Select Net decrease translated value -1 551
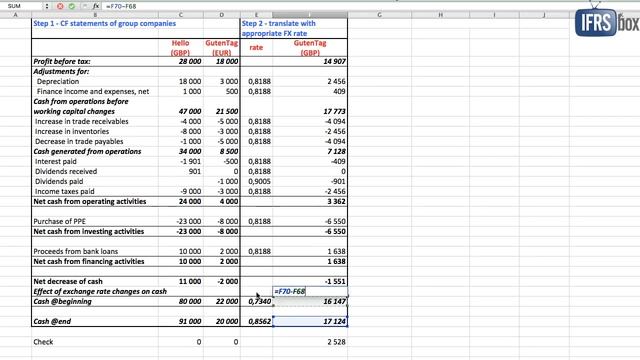The height and width of the screenshot is (360, 640). (310, 282)
